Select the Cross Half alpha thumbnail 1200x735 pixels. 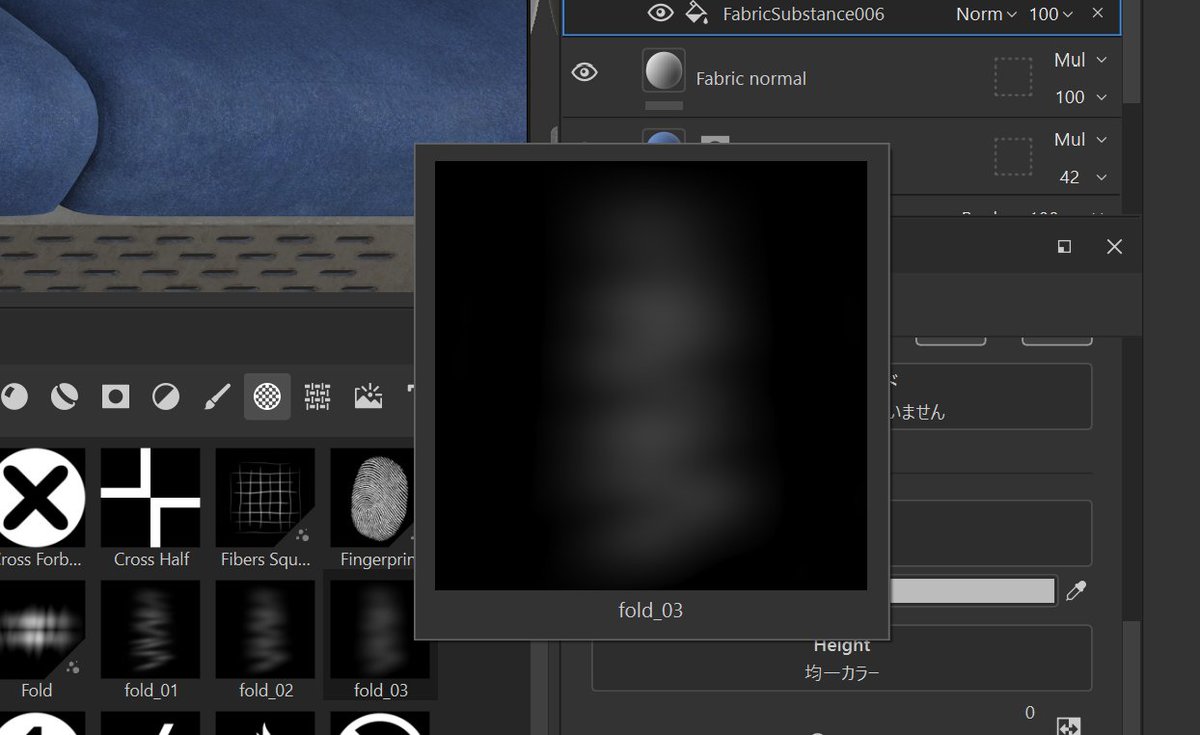pyautogui.click(x=151, y=497)
